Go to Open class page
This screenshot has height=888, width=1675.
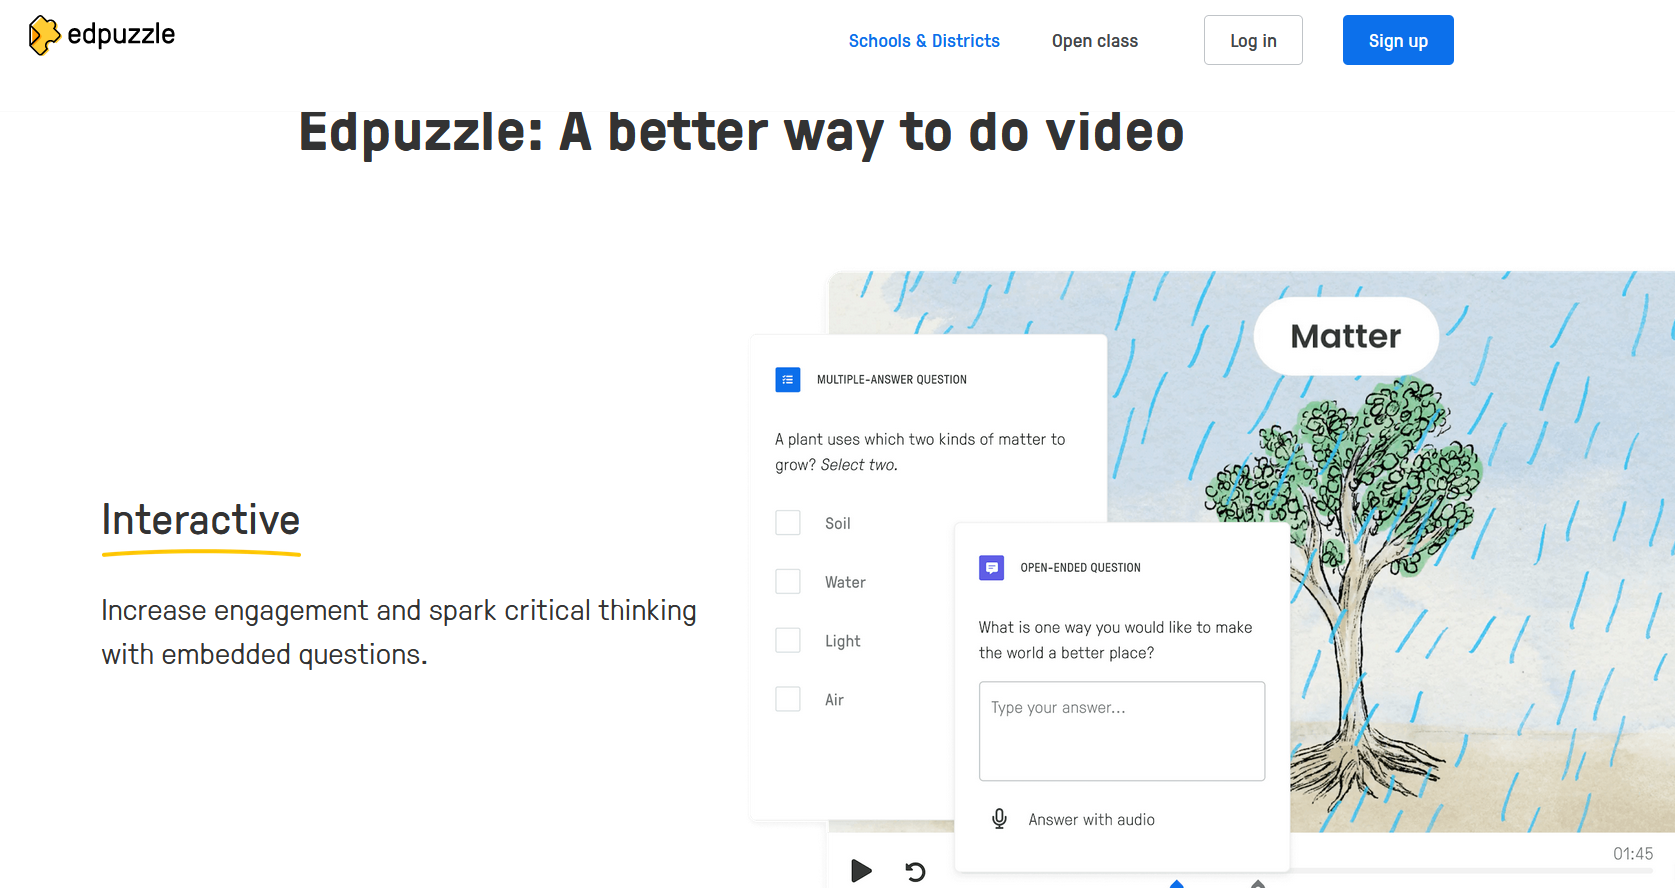(x=1094, y=41)
